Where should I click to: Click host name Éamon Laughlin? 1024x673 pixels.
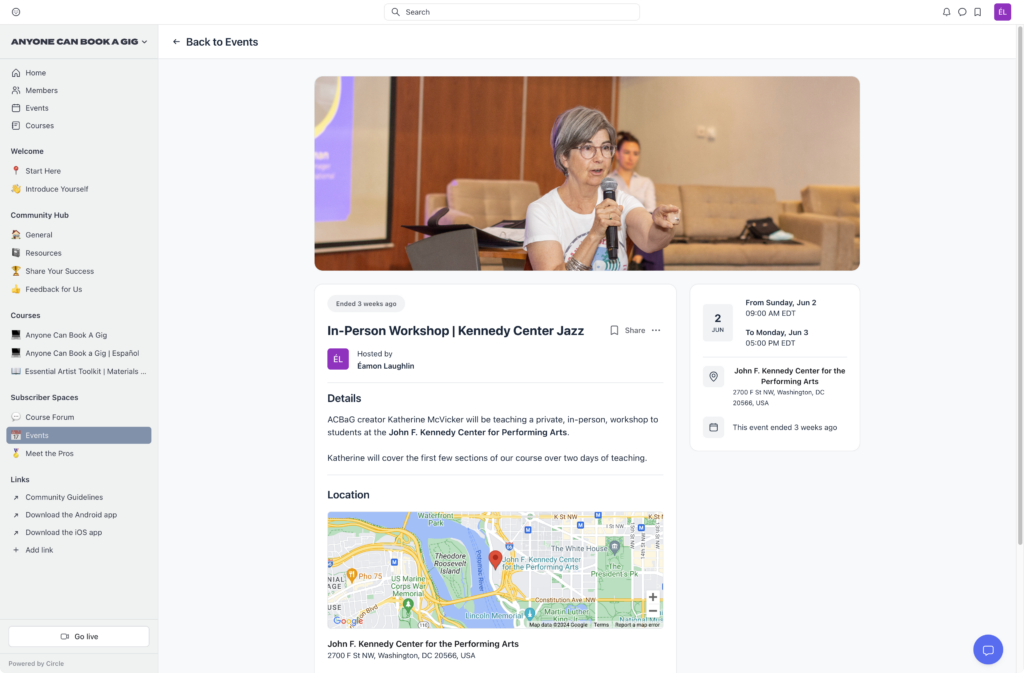point(386,366)
